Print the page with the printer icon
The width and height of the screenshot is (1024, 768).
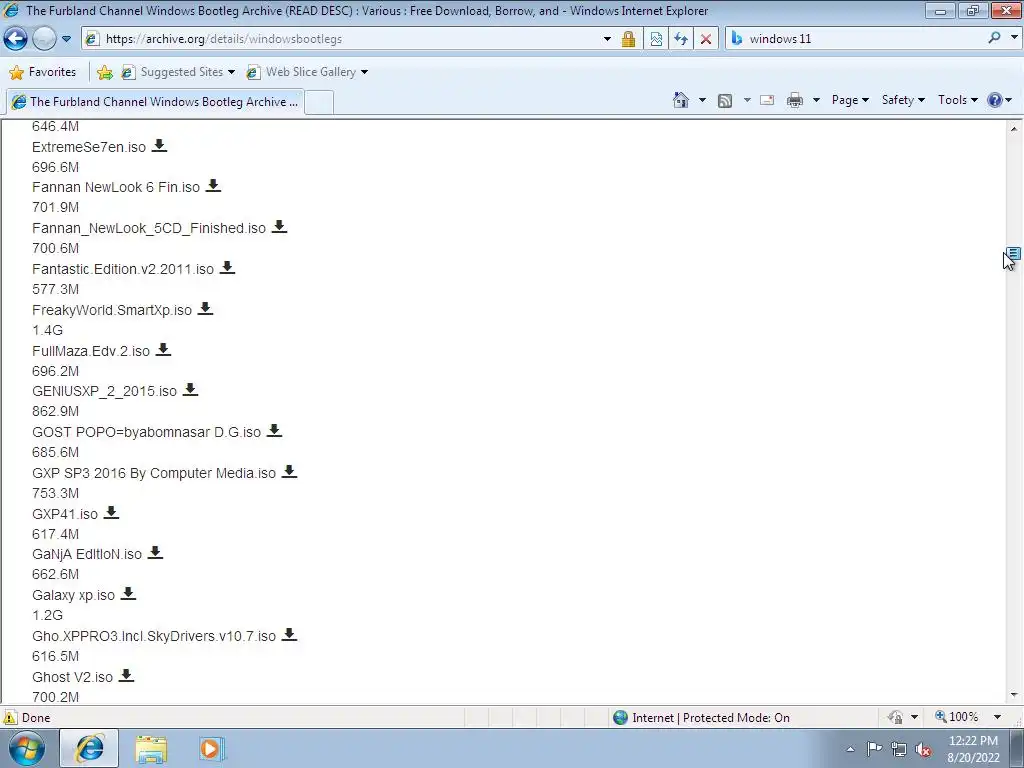click(795, 100)
